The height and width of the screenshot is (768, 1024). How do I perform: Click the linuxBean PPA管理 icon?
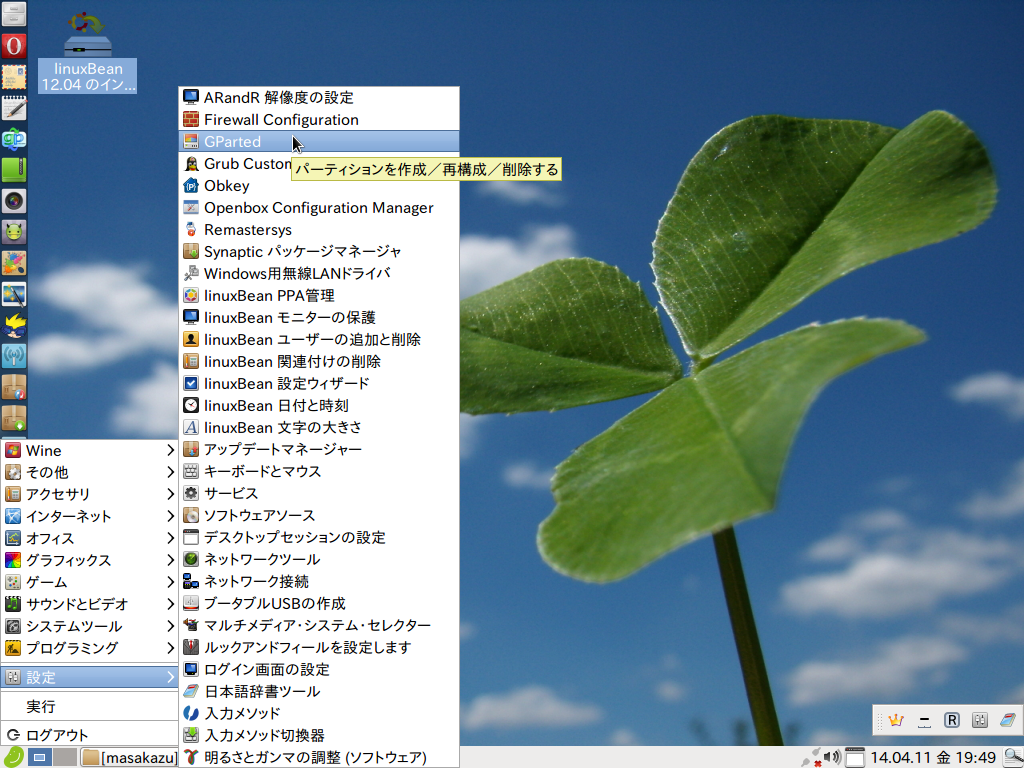(191, 295)
